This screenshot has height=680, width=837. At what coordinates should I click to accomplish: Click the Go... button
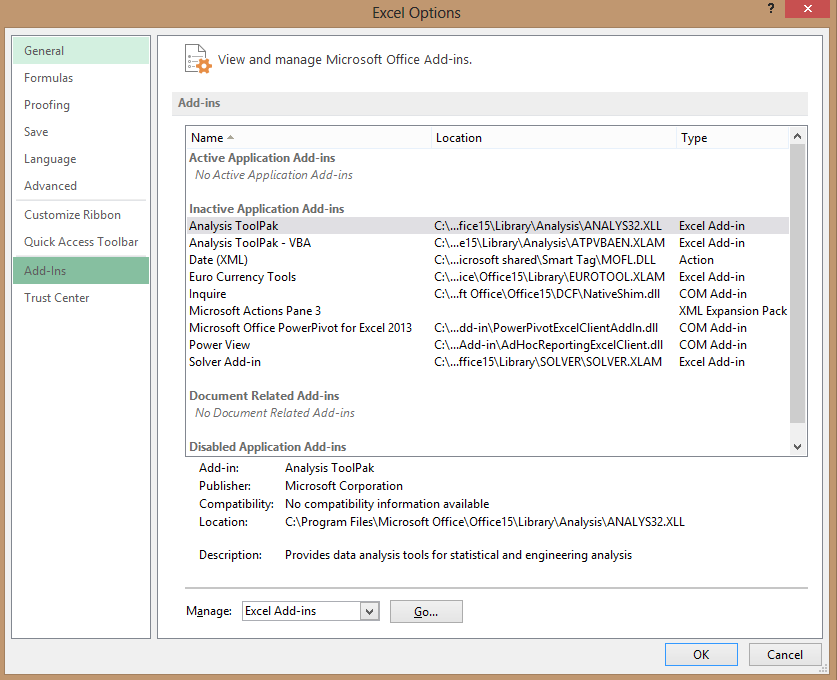pyautogui.click(x=426, y=612)
